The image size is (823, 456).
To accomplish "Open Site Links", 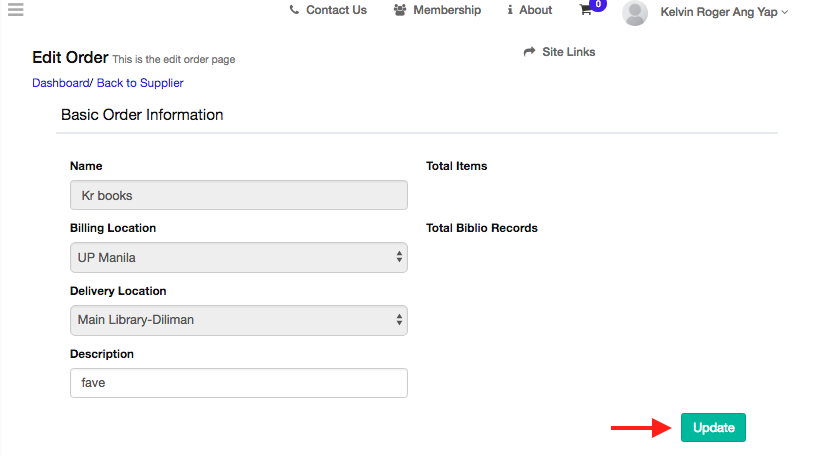I will [x=568, y=52].
